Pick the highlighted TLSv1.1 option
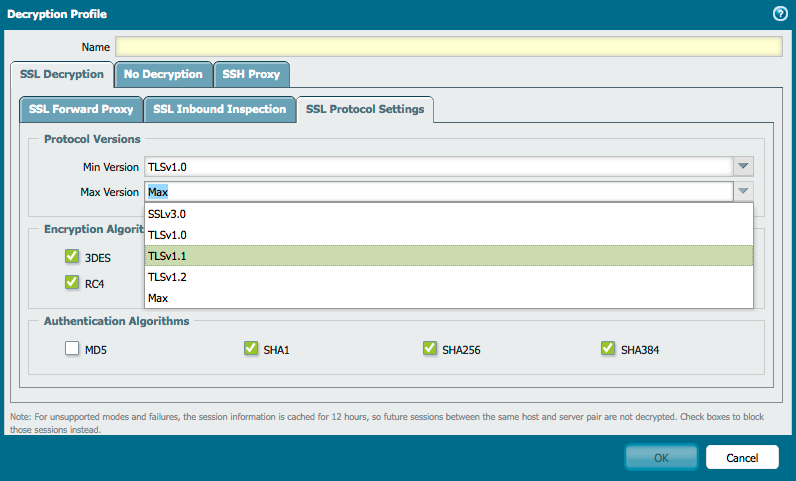This screenshot has height=481, width=796. pos(449,255)
